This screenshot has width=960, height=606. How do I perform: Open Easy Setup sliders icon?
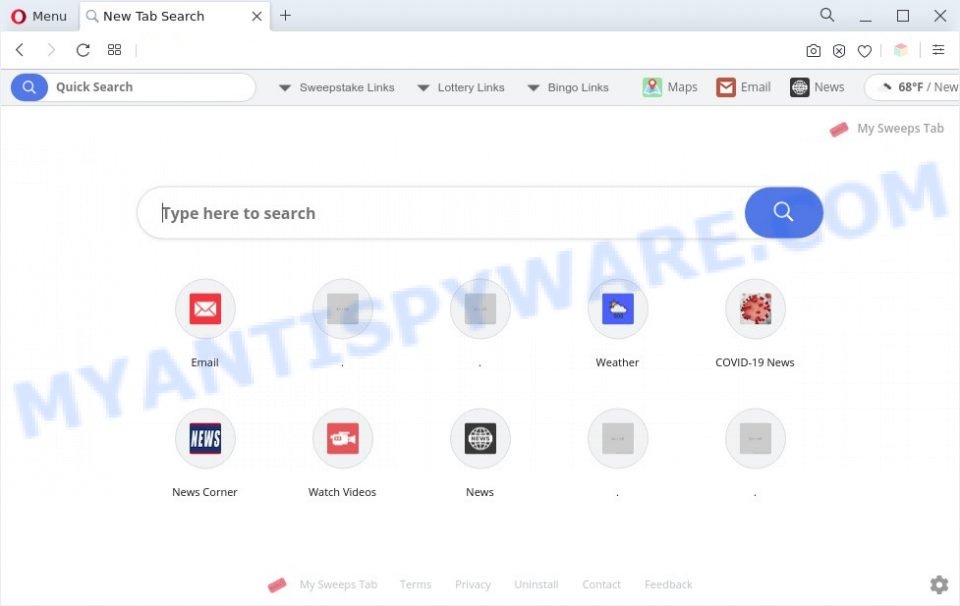938,50
